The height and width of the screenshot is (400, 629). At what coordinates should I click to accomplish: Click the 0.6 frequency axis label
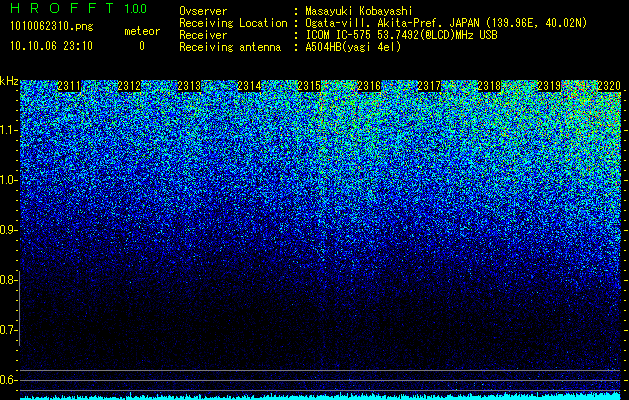(8, 380)
